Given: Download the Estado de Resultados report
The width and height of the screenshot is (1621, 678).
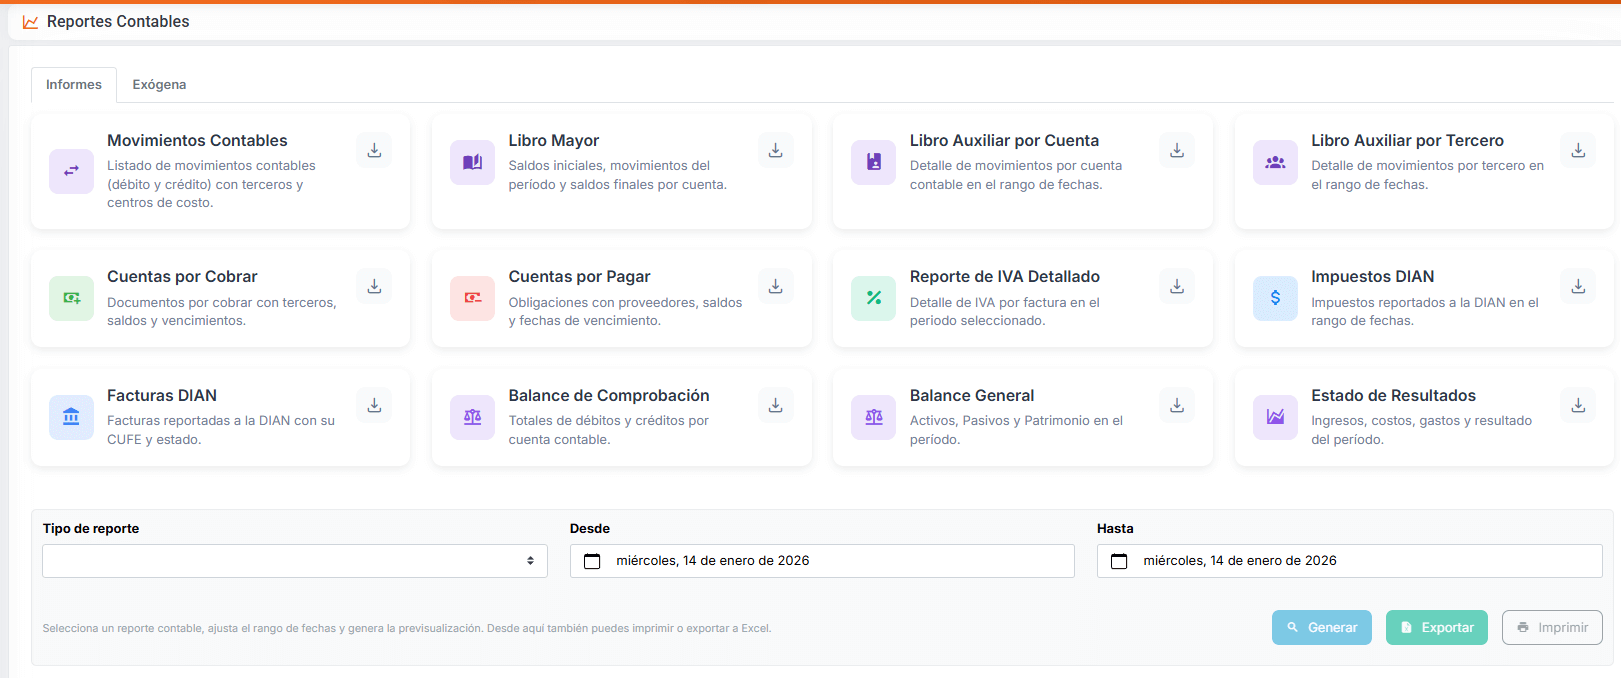Looking at the screenshot, I should pos(1578,405).
